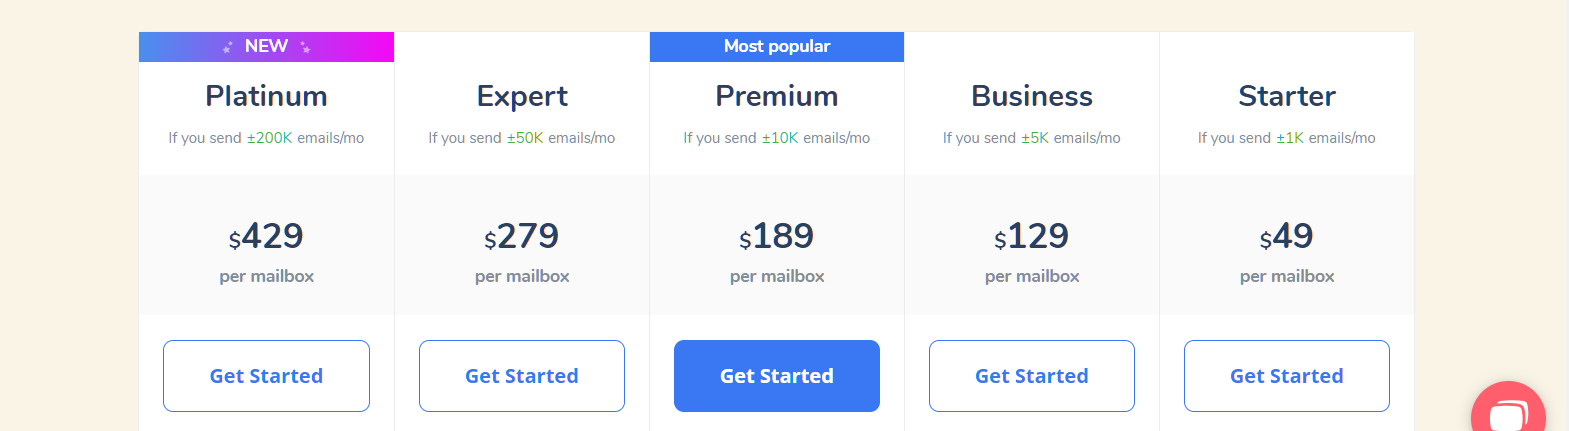Viewport: 1569px width, 431px height.
Task: Click the Expert plan title
Action: click(x=522, y=96)
